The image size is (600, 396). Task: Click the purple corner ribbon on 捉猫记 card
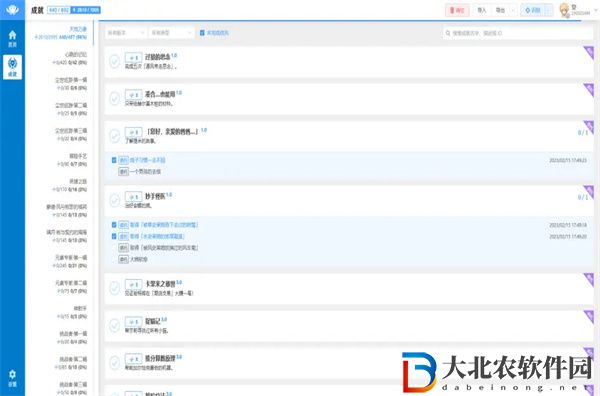[589, 316]
